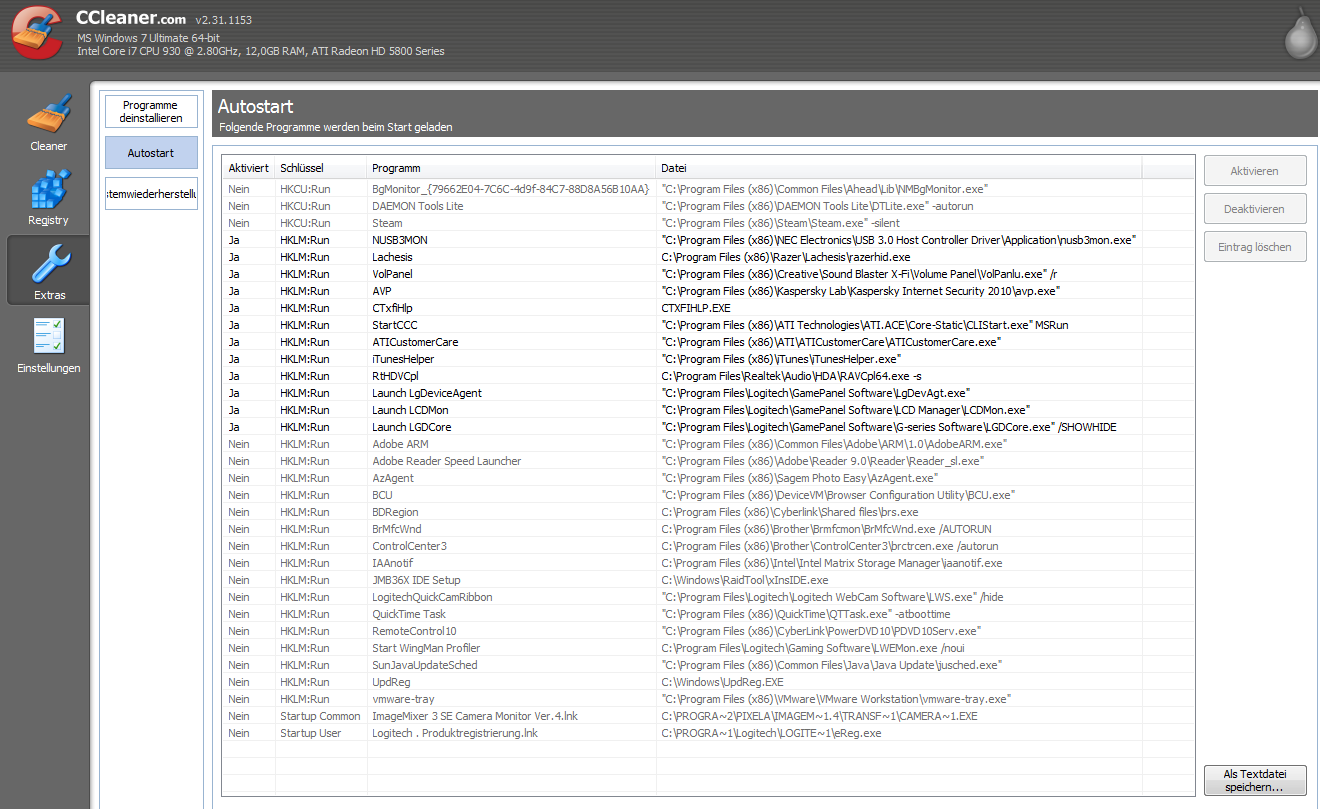Viewport: 1320px width, 809px height.
Task: Open the Cleaner section in the sidebar
Action: point(48,120)
